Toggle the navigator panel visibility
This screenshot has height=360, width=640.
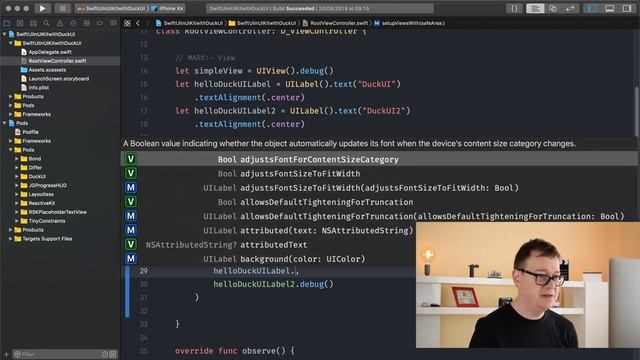(592, 8)
